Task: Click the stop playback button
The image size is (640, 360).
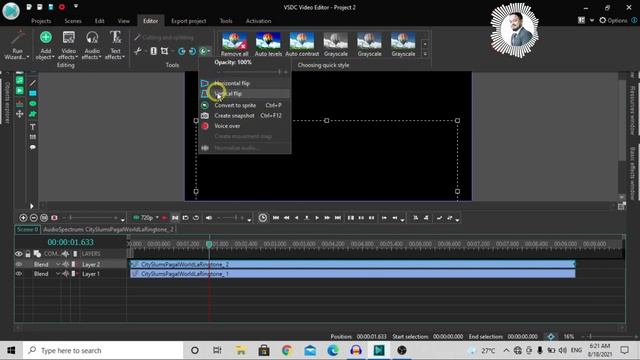Action: [307, 218]
